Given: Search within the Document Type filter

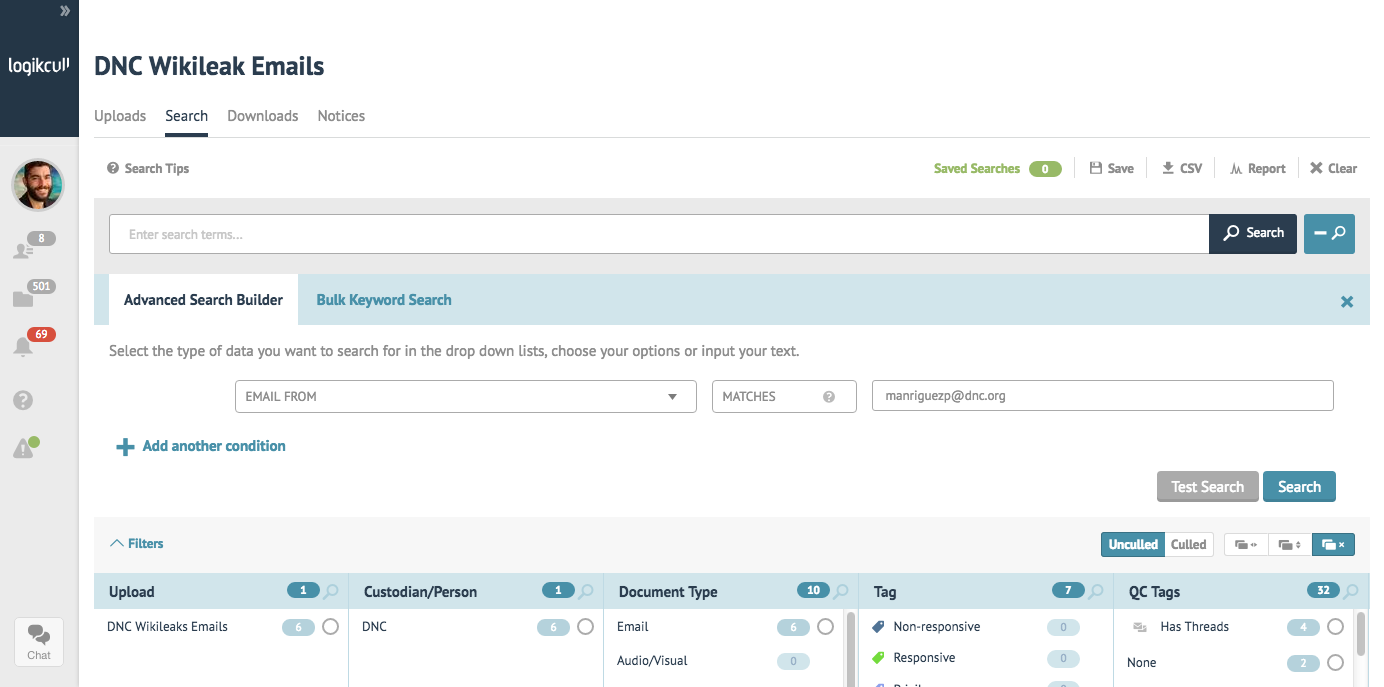Looking at the screenshot, I should 841,591.
